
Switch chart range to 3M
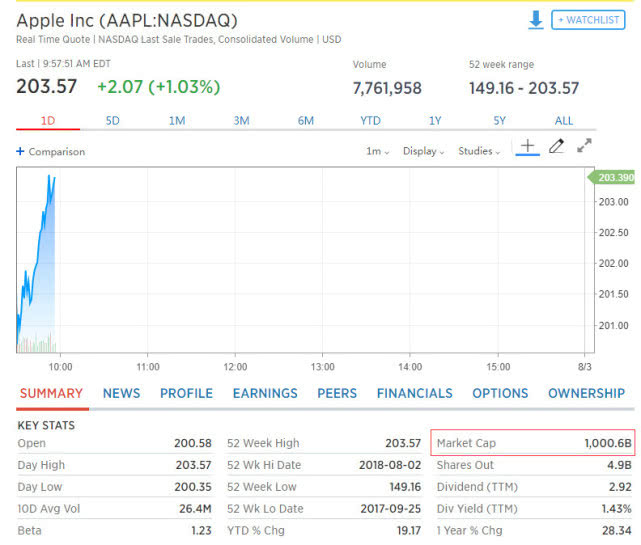(241, 121)
